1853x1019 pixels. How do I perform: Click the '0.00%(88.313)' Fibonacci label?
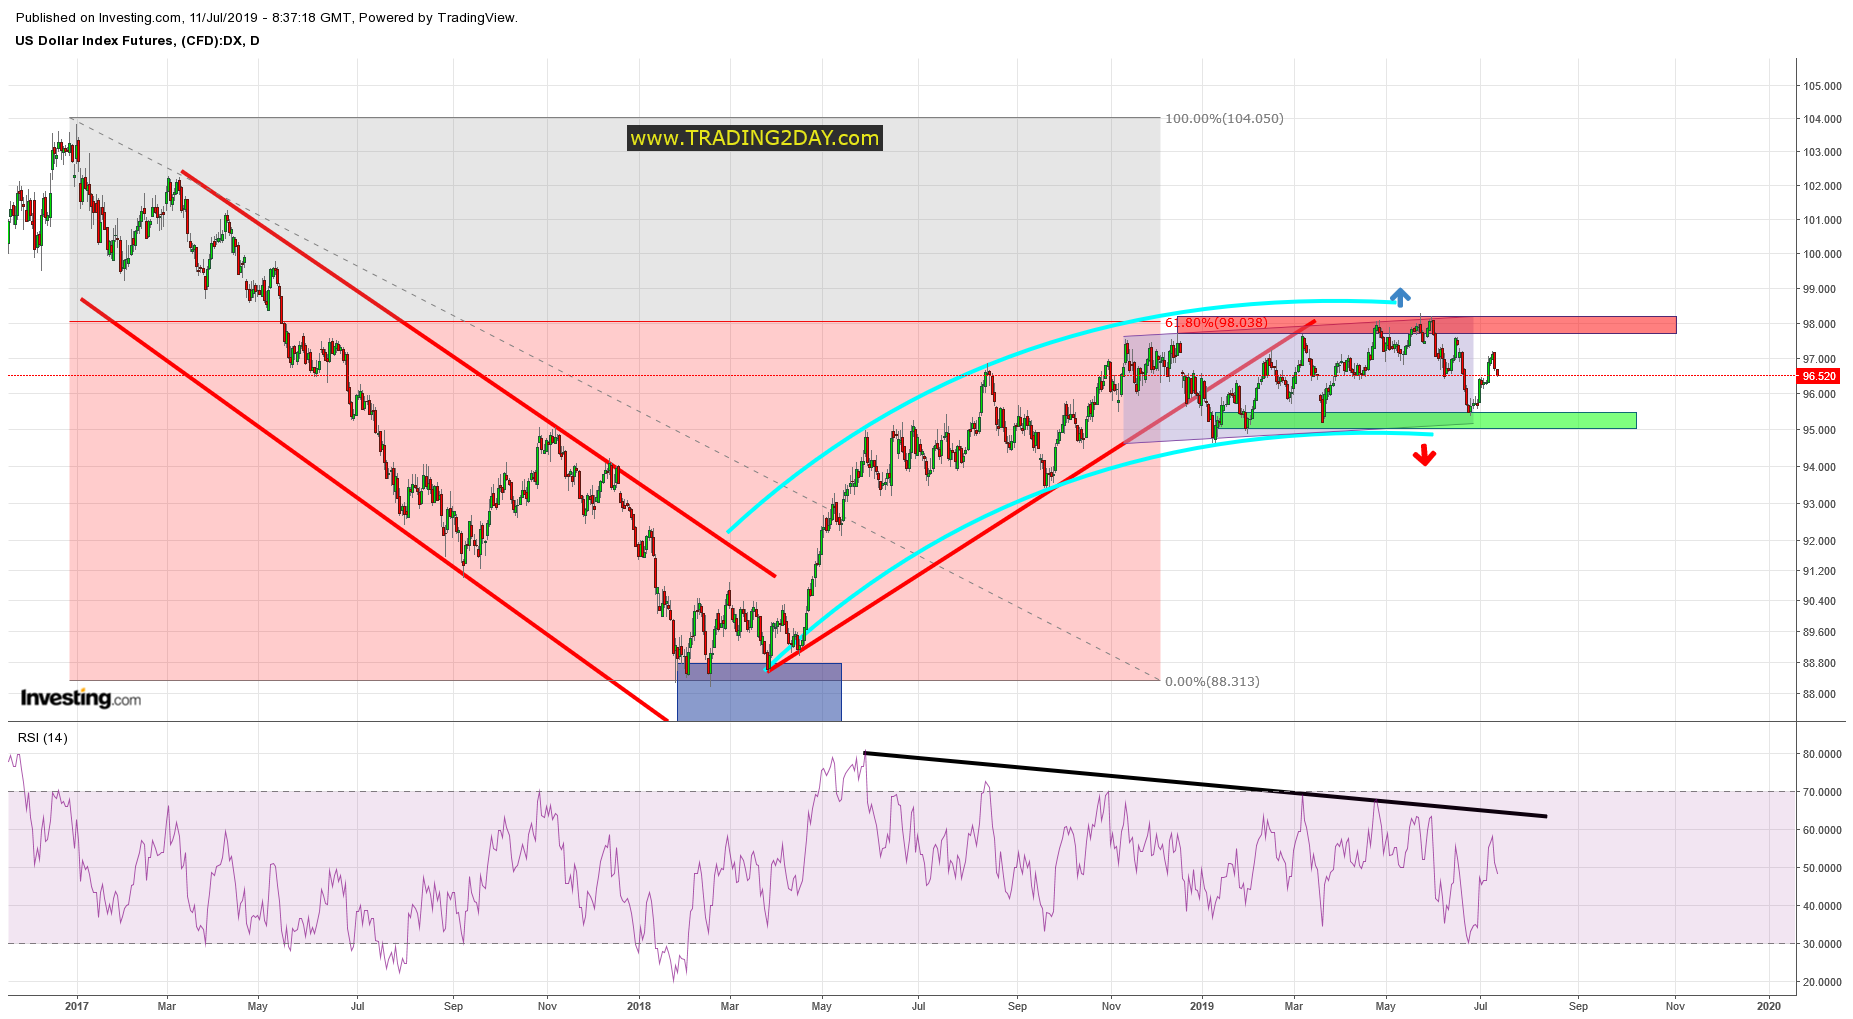(x=1212, y=682)
